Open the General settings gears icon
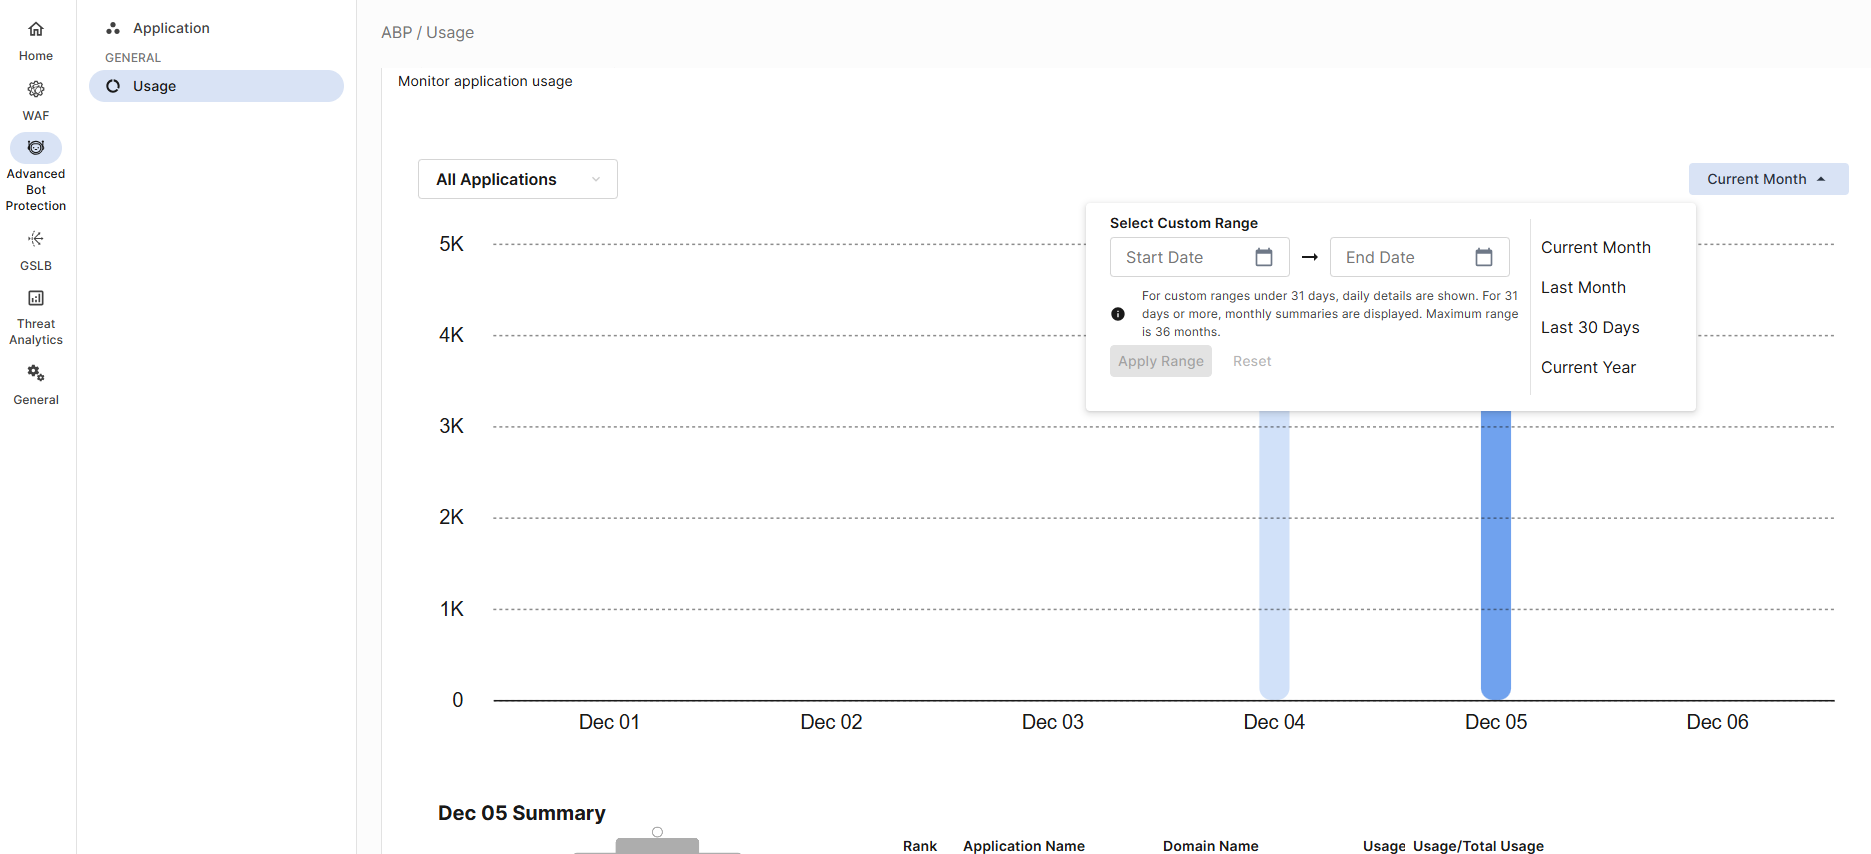1871x854 pixels. click(x=36, y=373)
